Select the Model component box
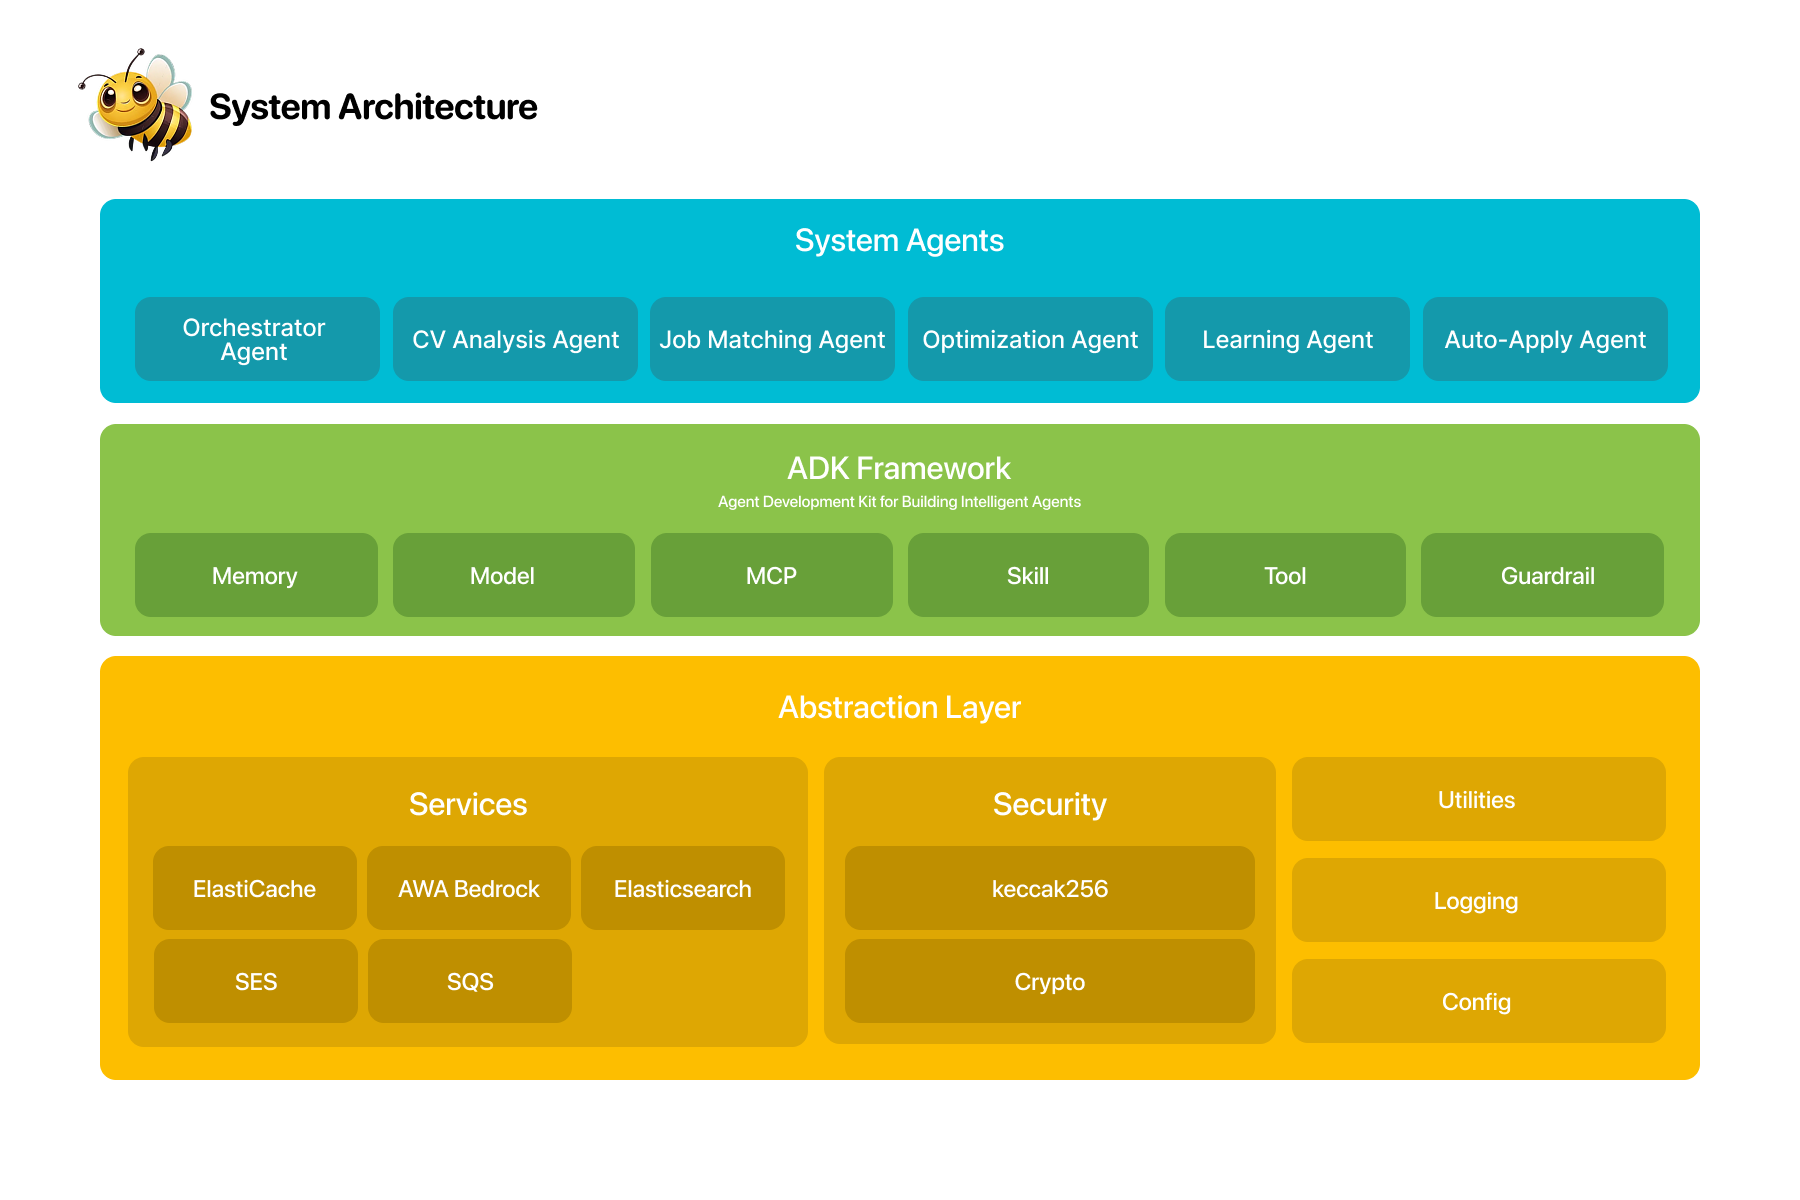 pos(514,575)
